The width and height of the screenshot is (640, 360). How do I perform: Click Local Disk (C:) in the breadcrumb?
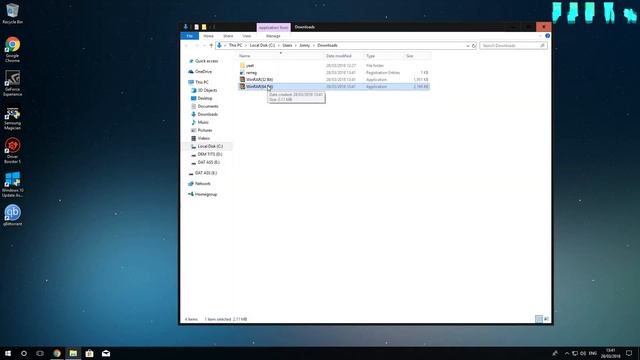point(262,46)
